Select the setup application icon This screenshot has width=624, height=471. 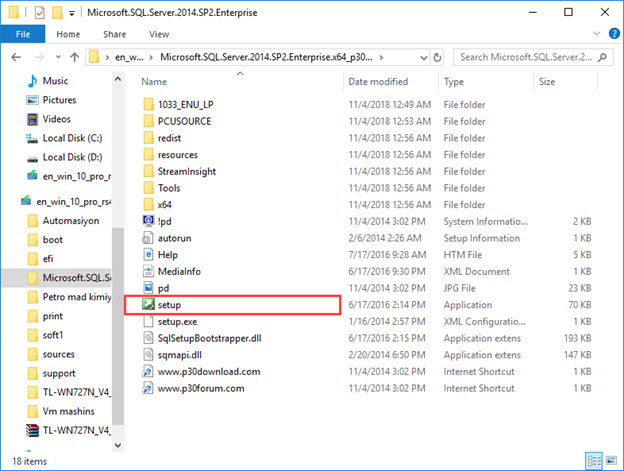tap(148, 305)
